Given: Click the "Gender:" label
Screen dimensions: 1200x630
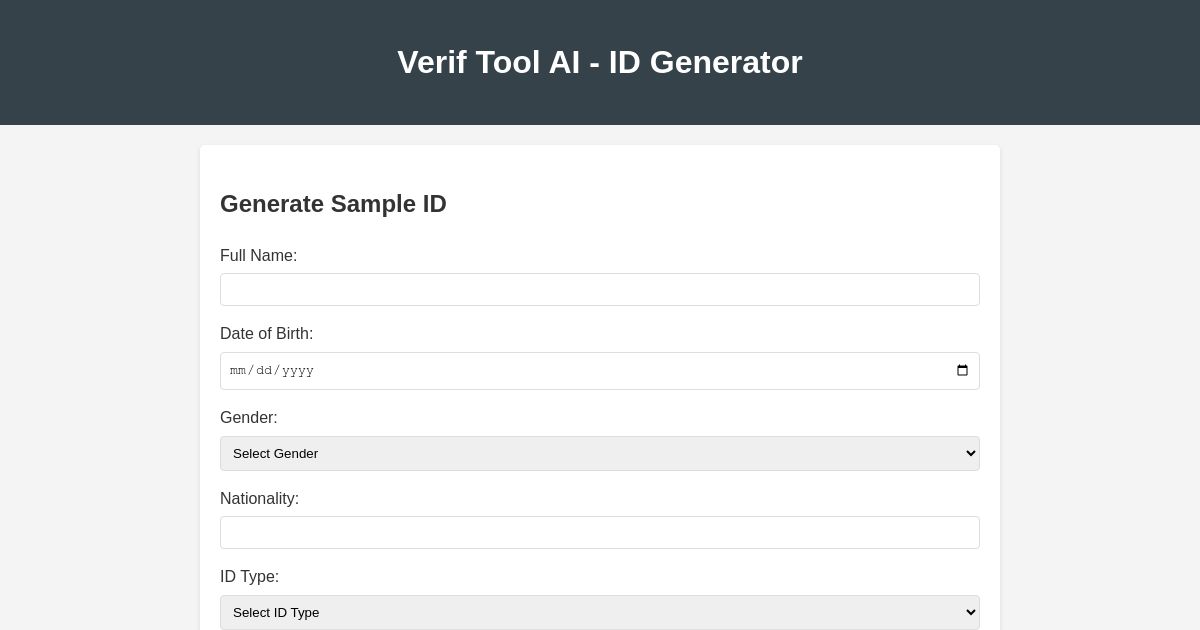Looking at the screenshot, I should coord(248,418).
